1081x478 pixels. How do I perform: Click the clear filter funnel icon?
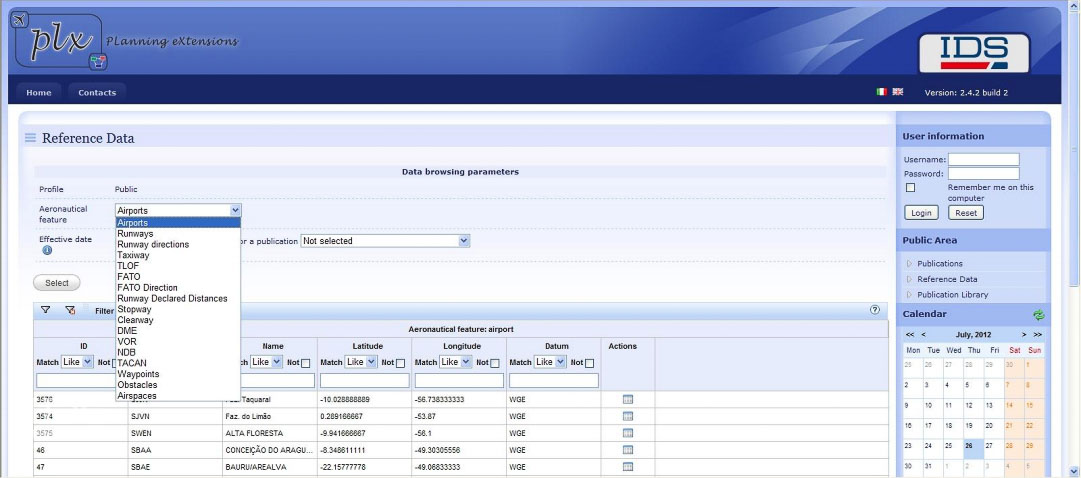point(70,310)
